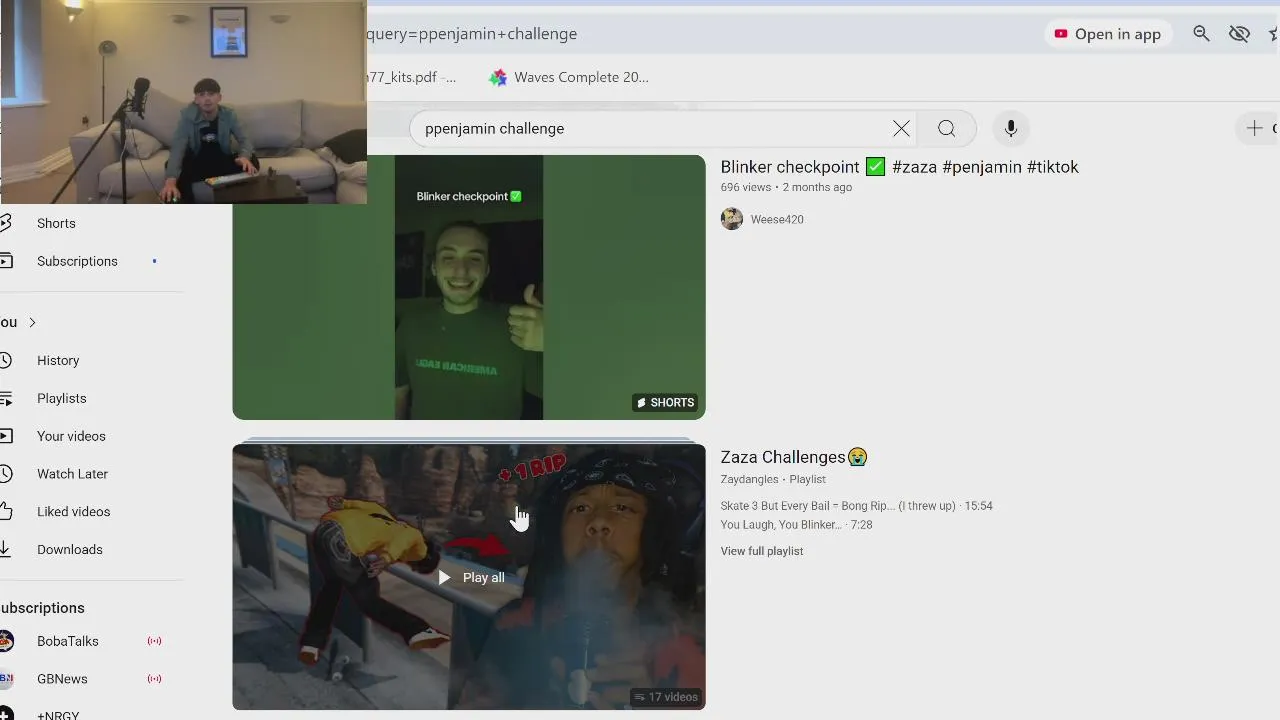Click the live indicator next to BobaTalks
Image resolution: width=1280 pixels, height=720 pixels.
pyautogui.click(x=154, y=641)
